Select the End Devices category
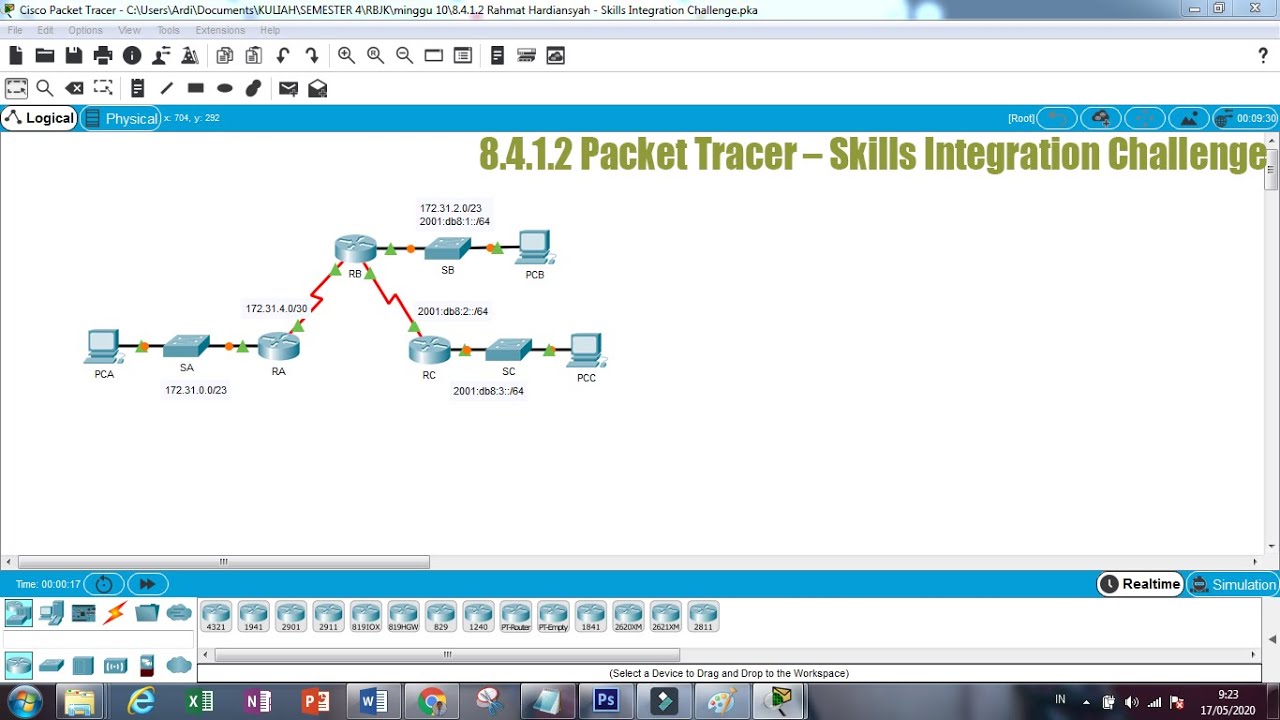 pos(51,612)
